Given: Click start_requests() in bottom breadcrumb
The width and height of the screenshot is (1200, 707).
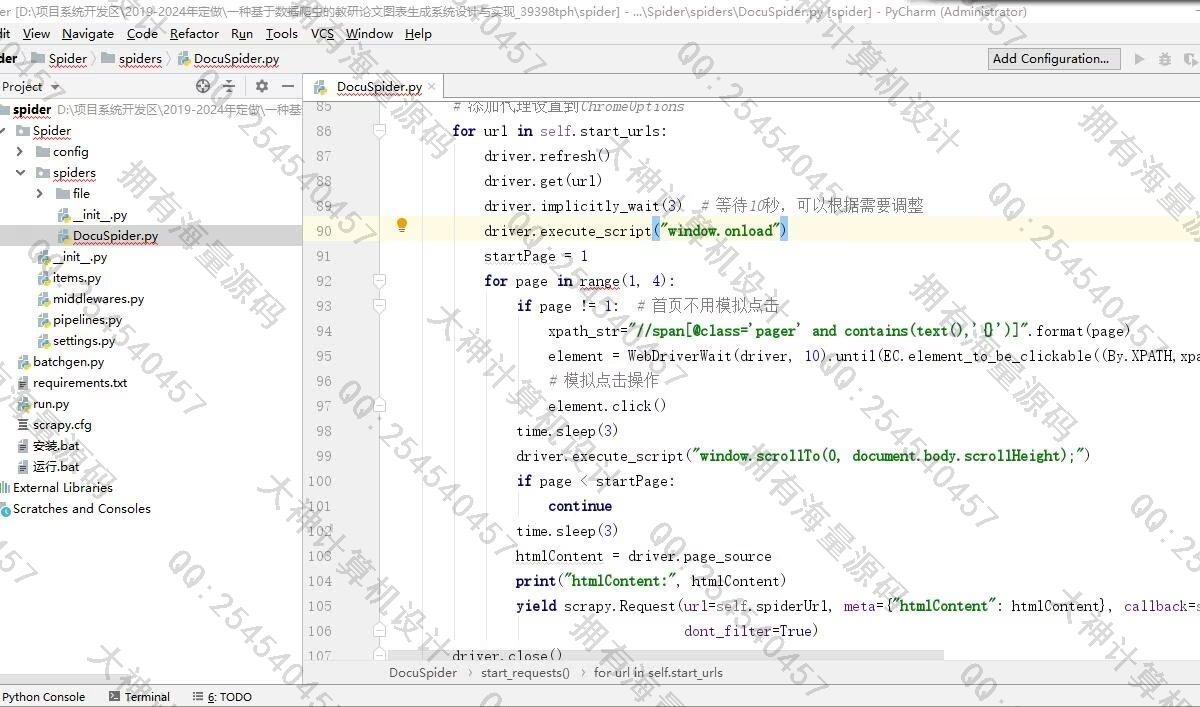Looking at the screenshot, I should 525,673.
